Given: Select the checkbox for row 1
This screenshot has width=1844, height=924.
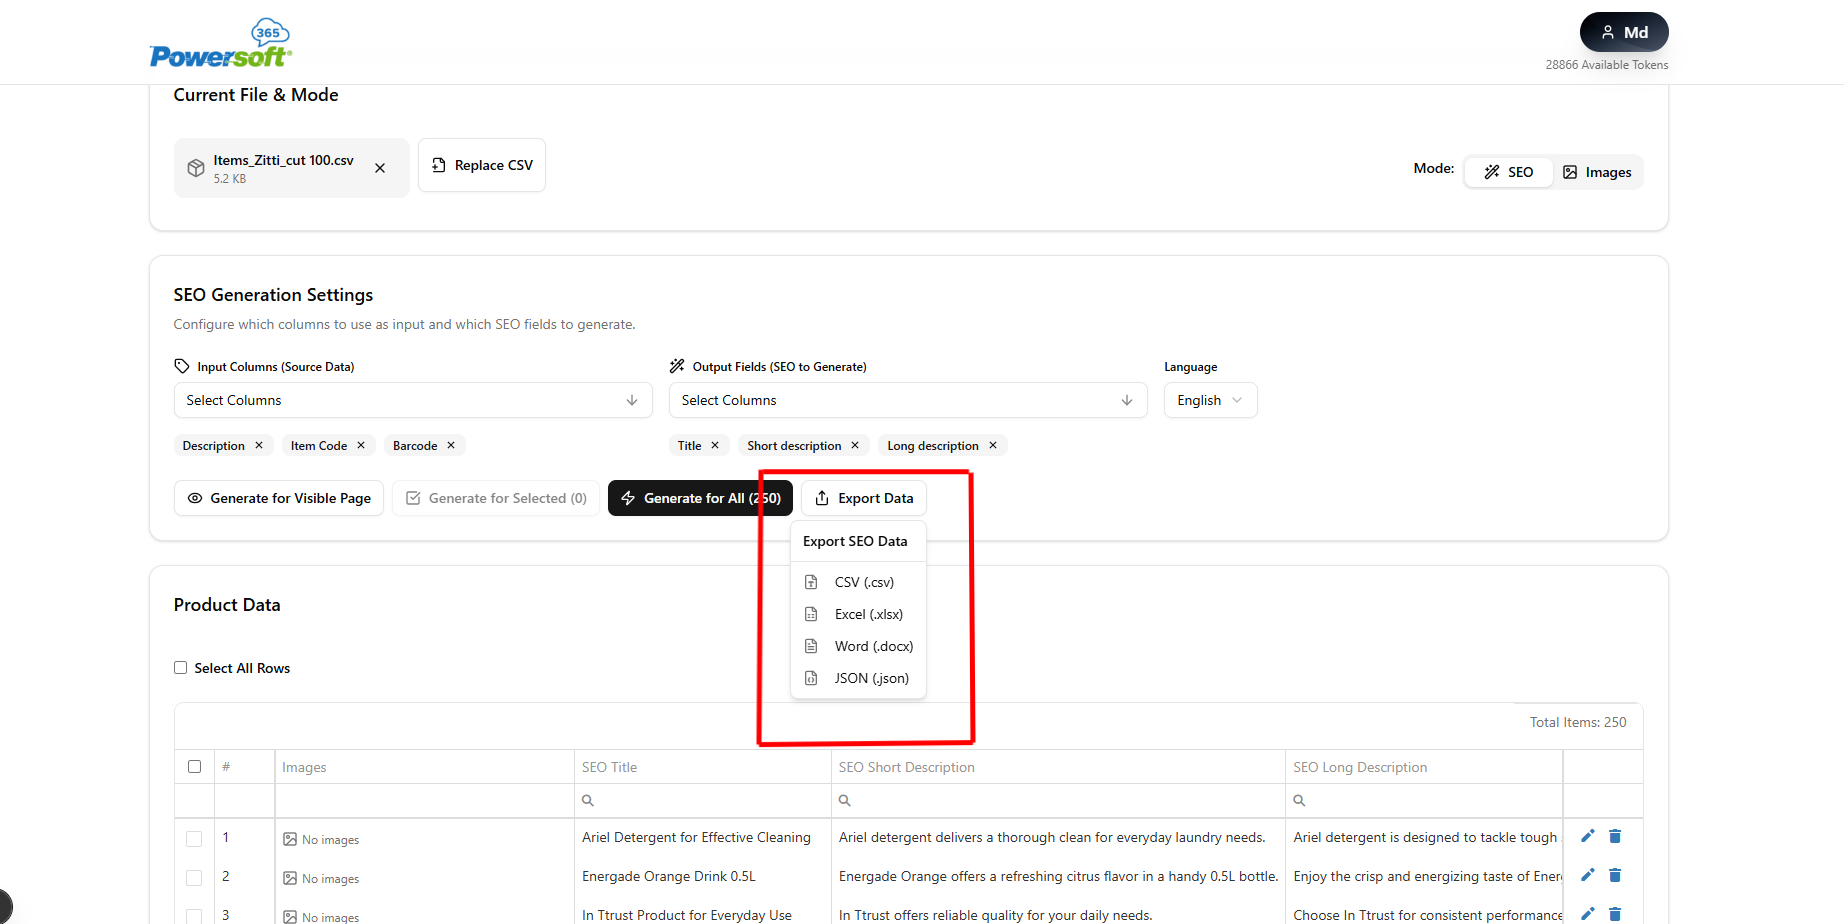Looking at the screenshot, I should [194, 838].
